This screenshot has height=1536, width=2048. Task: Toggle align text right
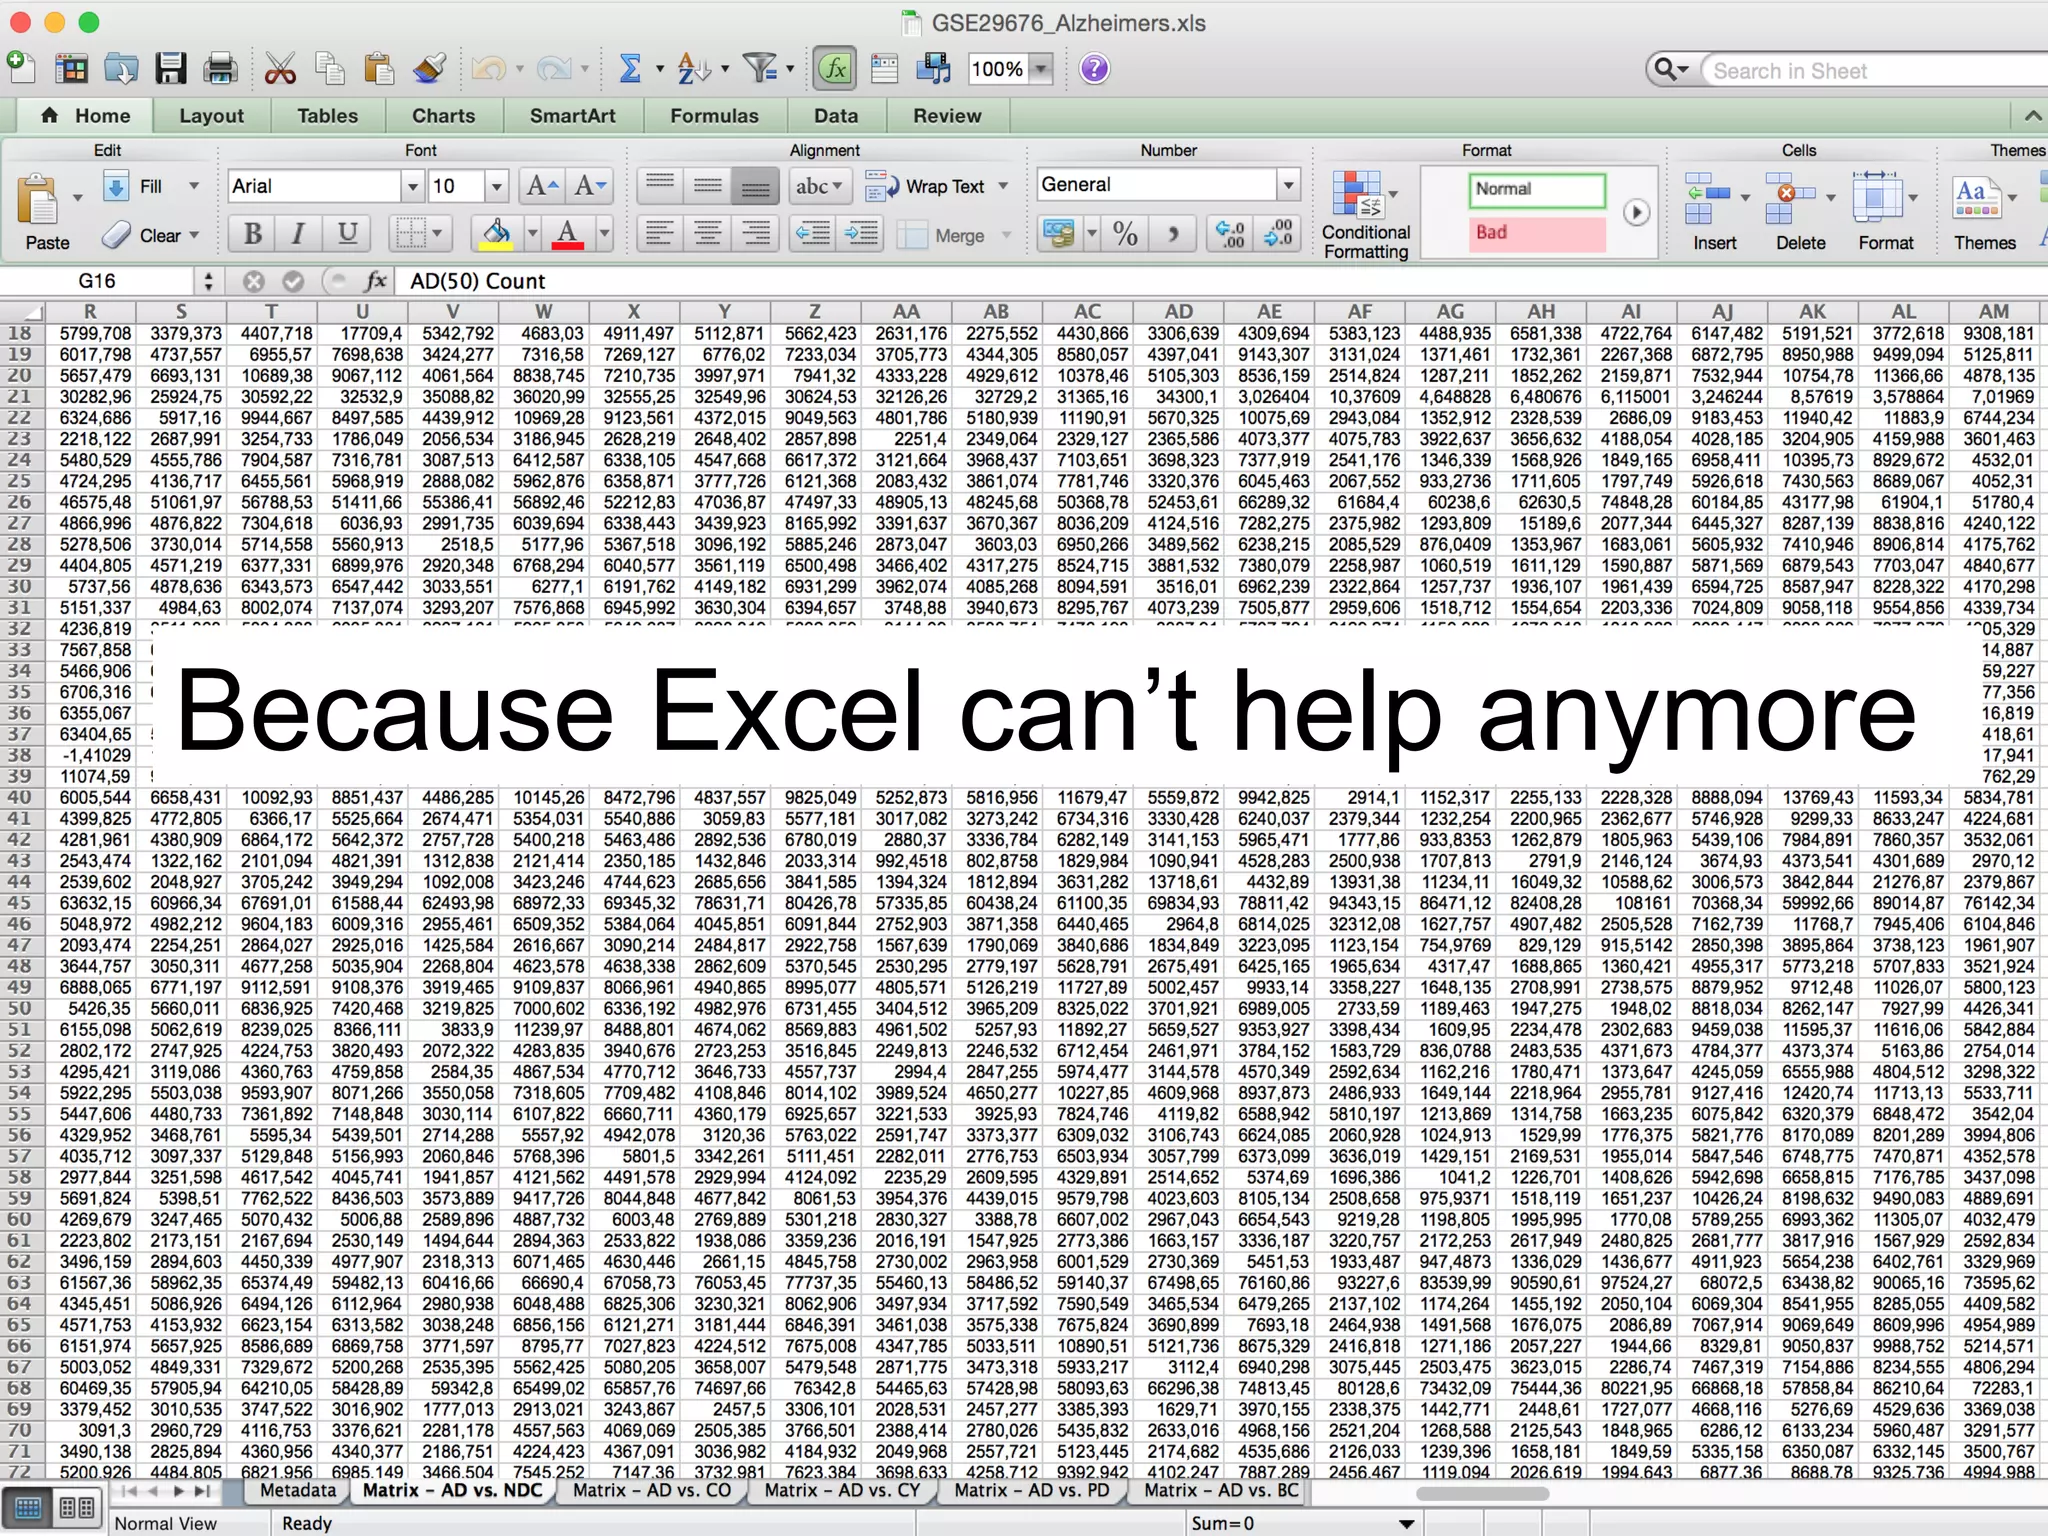tap(756, 234)
